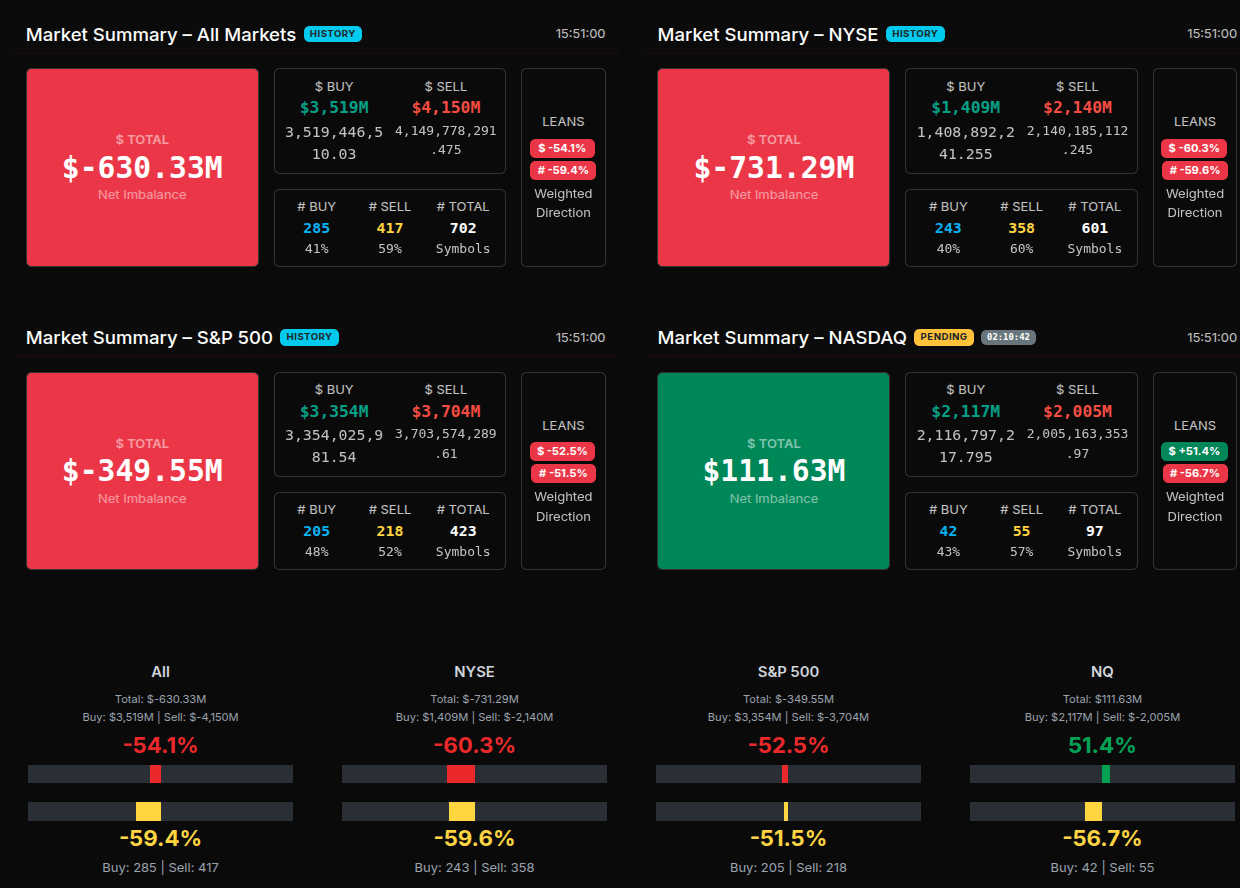Click the green $ +51.4% lean badge
This screenshot has width=1240, height=888.
(1194, 451)
